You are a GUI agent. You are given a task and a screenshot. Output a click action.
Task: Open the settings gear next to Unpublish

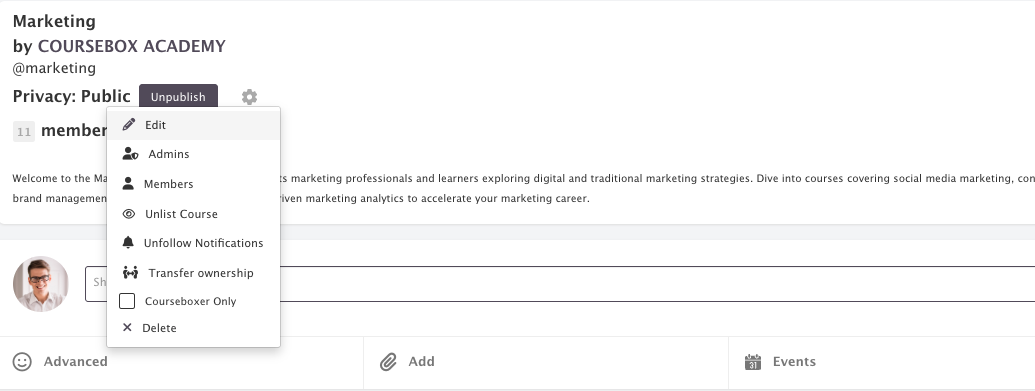[x=249, y=97]
